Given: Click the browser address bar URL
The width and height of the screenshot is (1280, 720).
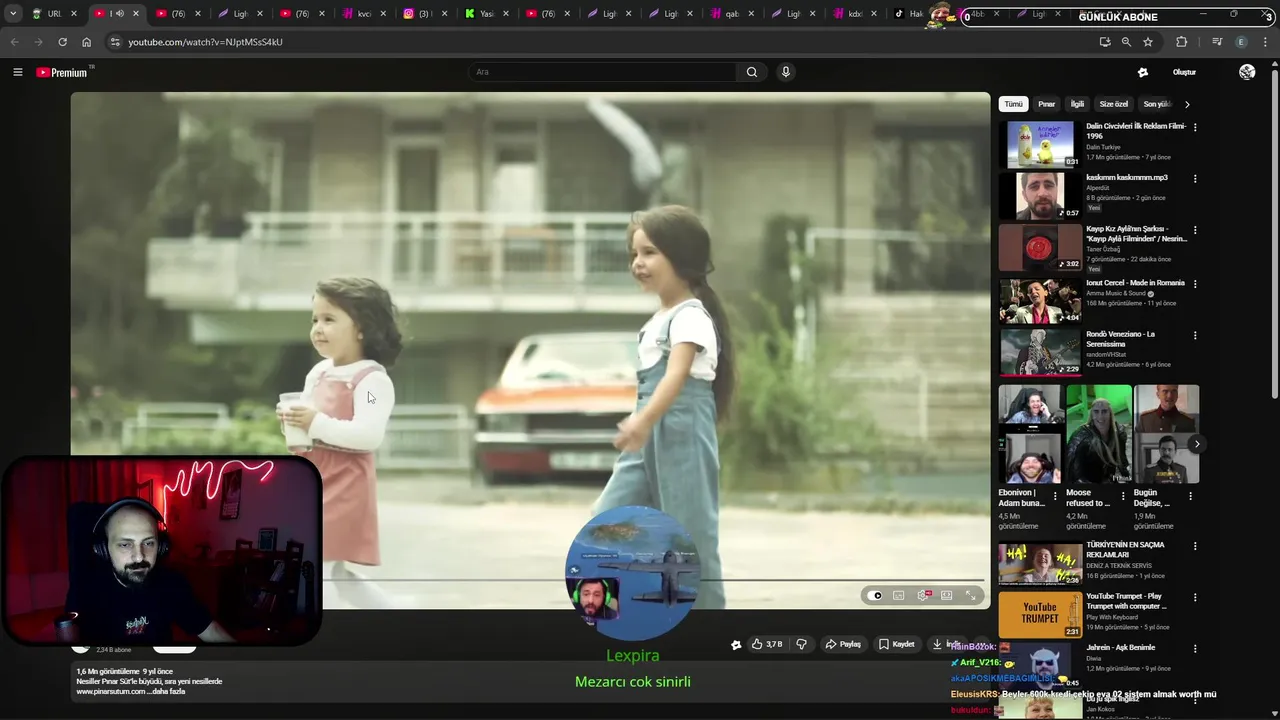Looking at the screenshot, I should (x=205, y=42).
